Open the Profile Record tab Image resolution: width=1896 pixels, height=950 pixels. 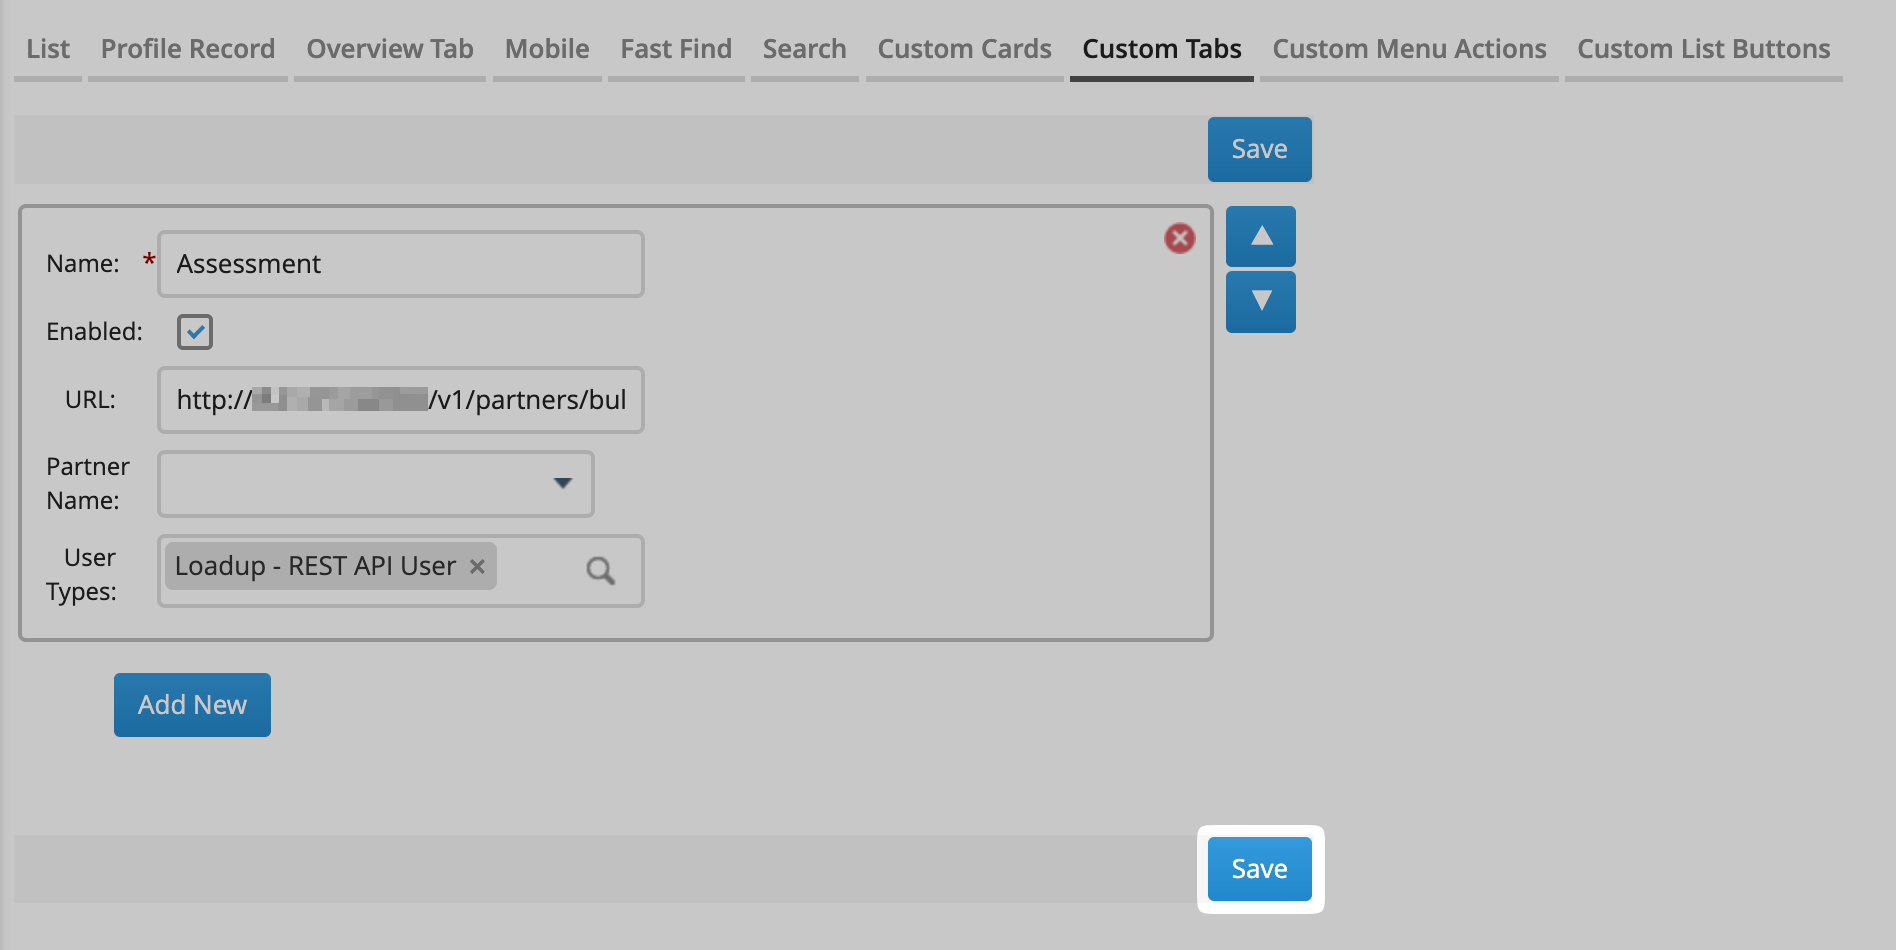pyautogui.click(x=188, y=49)
